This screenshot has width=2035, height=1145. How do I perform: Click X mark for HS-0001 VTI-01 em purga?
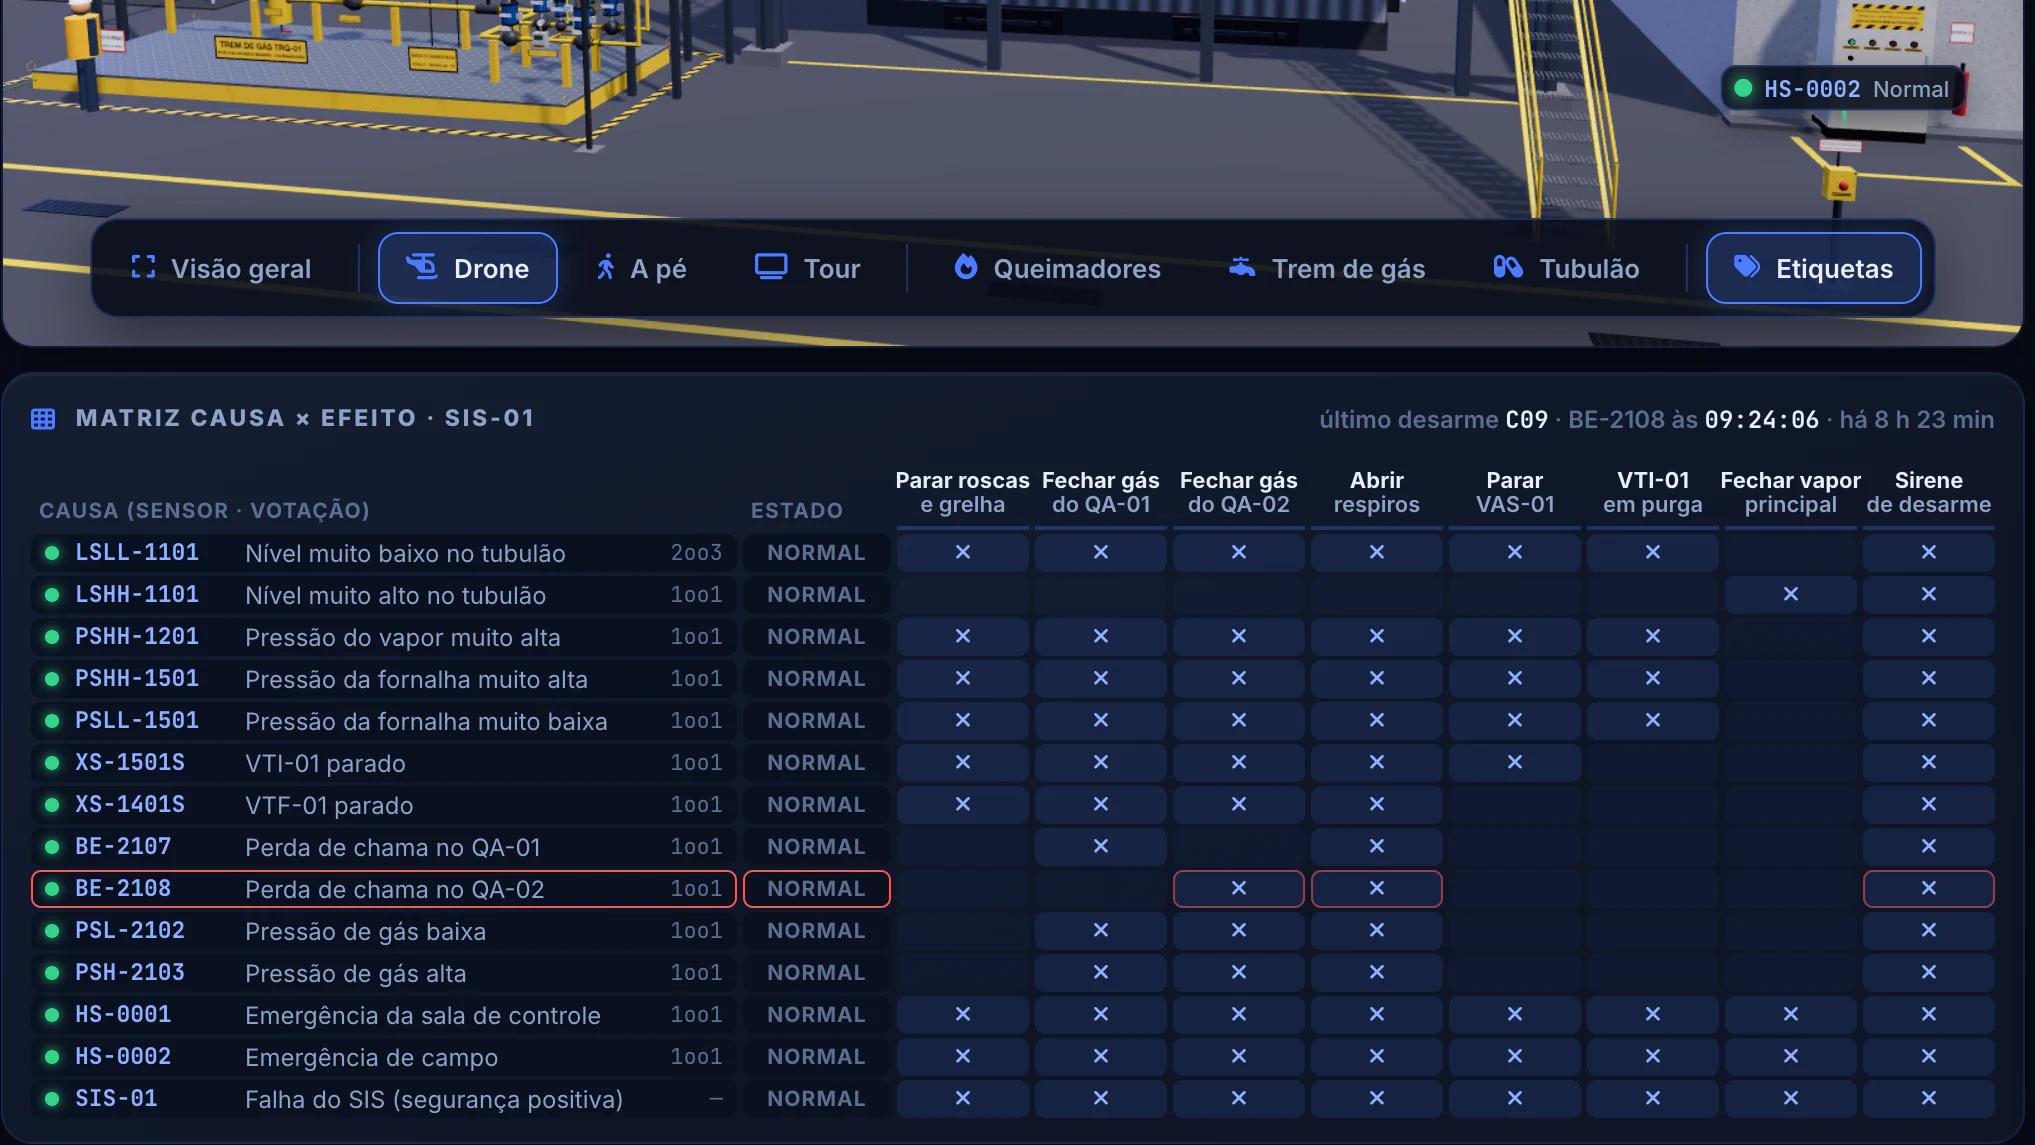click(x=1653, y=1014)
